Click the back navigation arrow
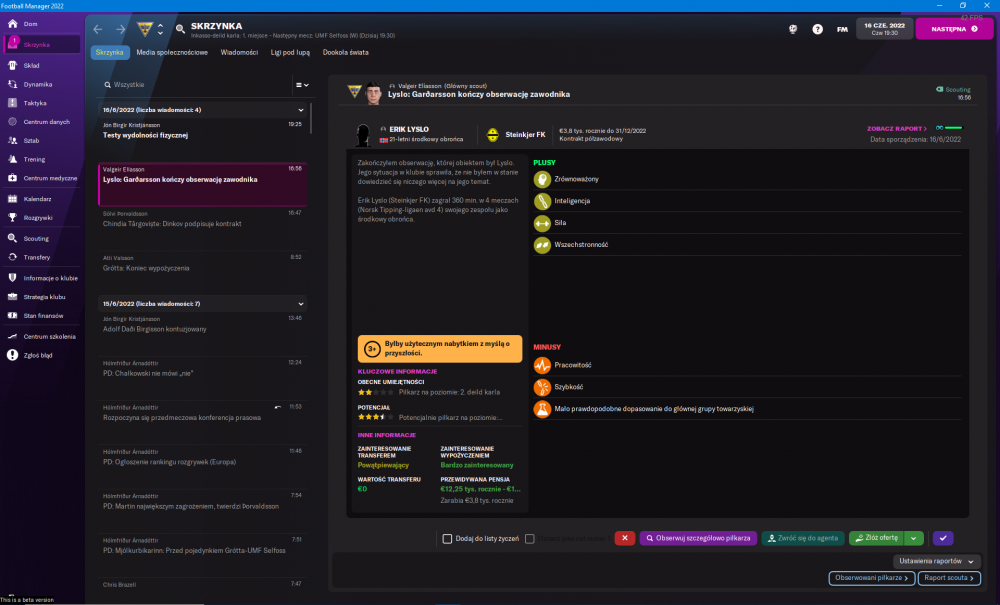This screenshot has height=605, width=1000. pyautogui.click(x=97, y=29)
